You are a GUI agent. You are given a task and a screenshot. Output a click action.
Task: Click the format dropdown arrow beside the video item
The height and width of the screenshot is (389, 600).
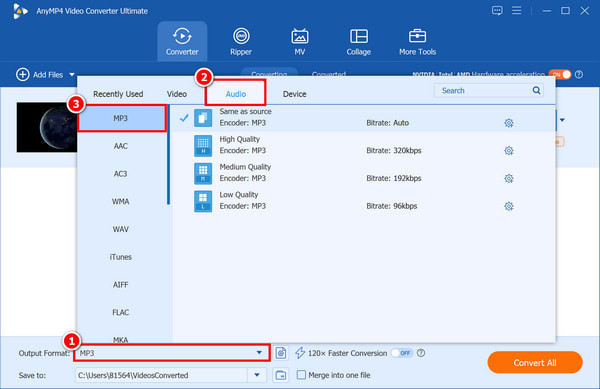pos(562,120)
